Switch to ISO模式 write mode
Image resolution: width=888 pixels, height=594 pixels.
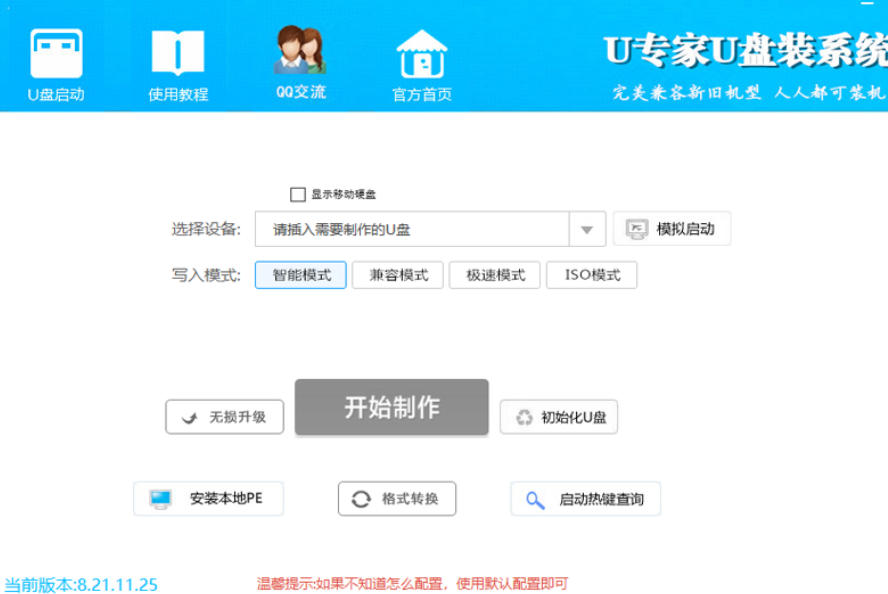pyautogui.click(x=590, y=275)
